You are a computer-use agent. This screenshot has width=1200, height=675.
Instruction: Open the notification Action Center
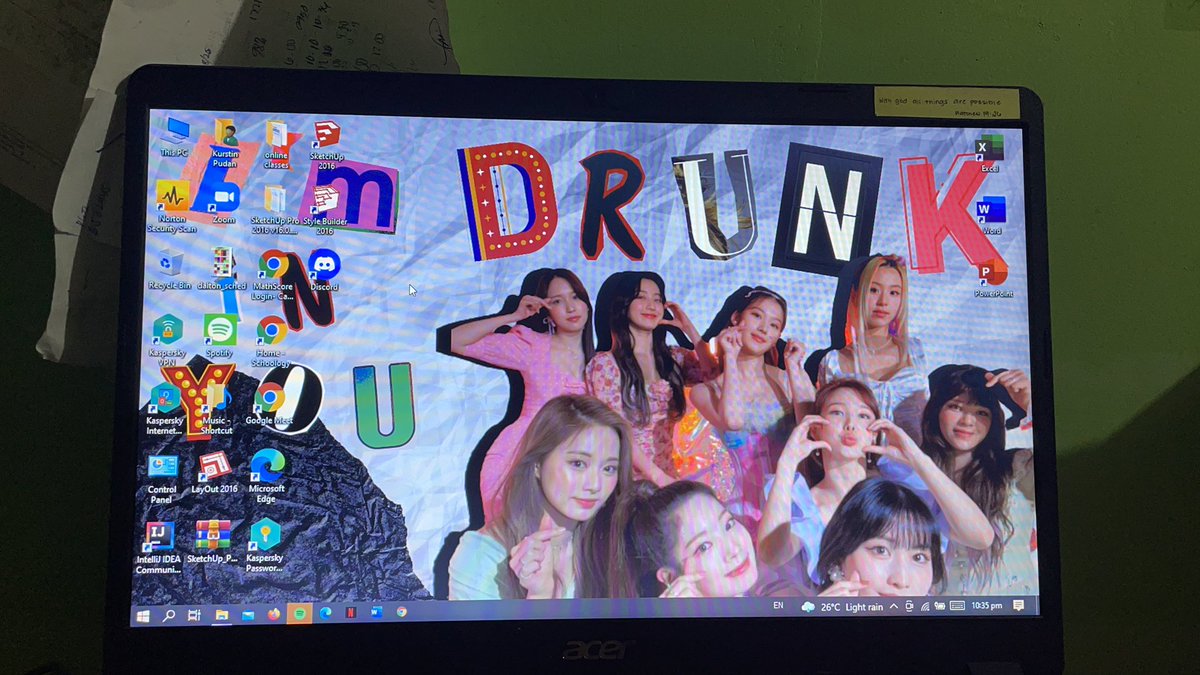1019,606
